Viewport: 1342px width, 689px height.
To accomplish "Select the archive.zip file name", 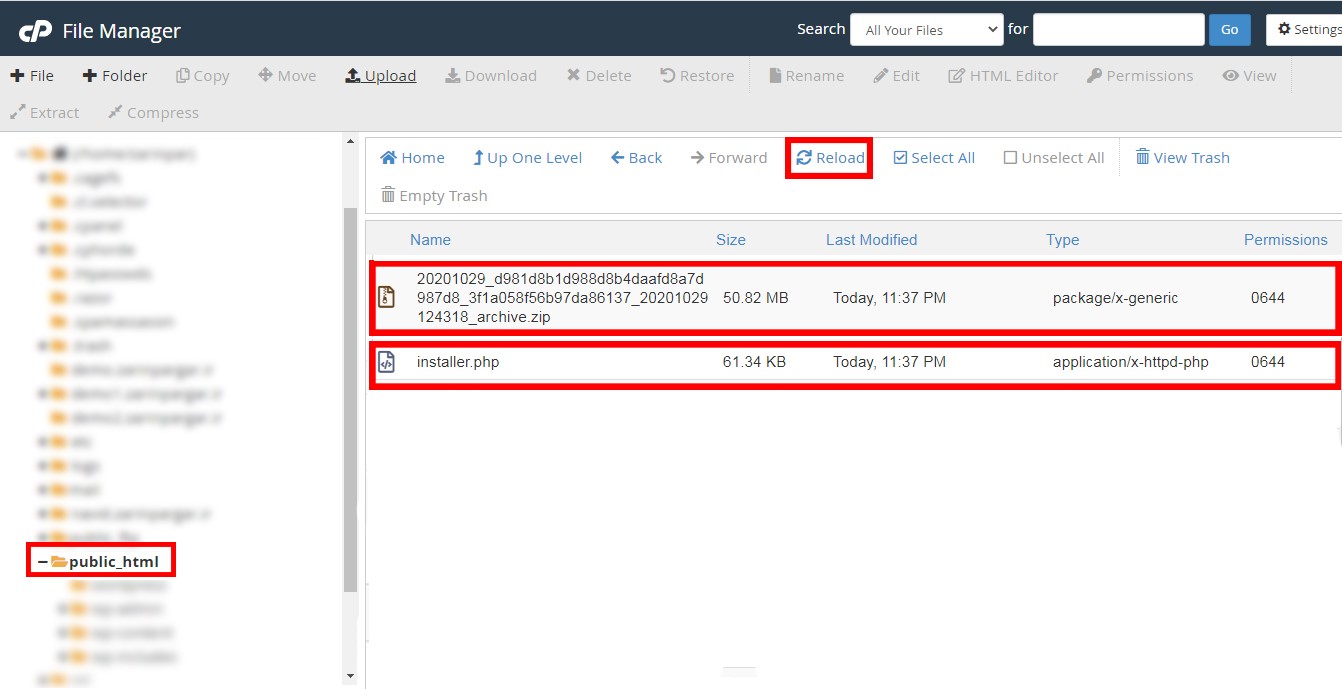I will (563, 298).
